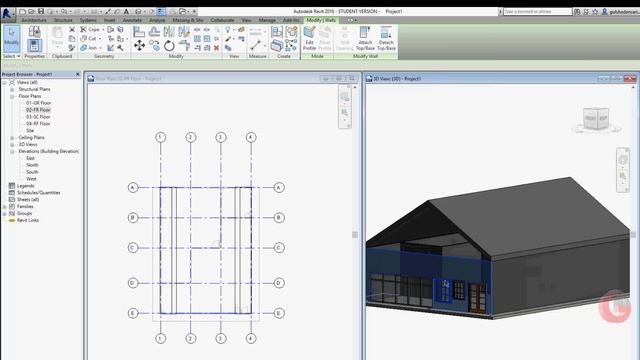
Task: Open the South elevation view
Action: [x=32, y=172]
